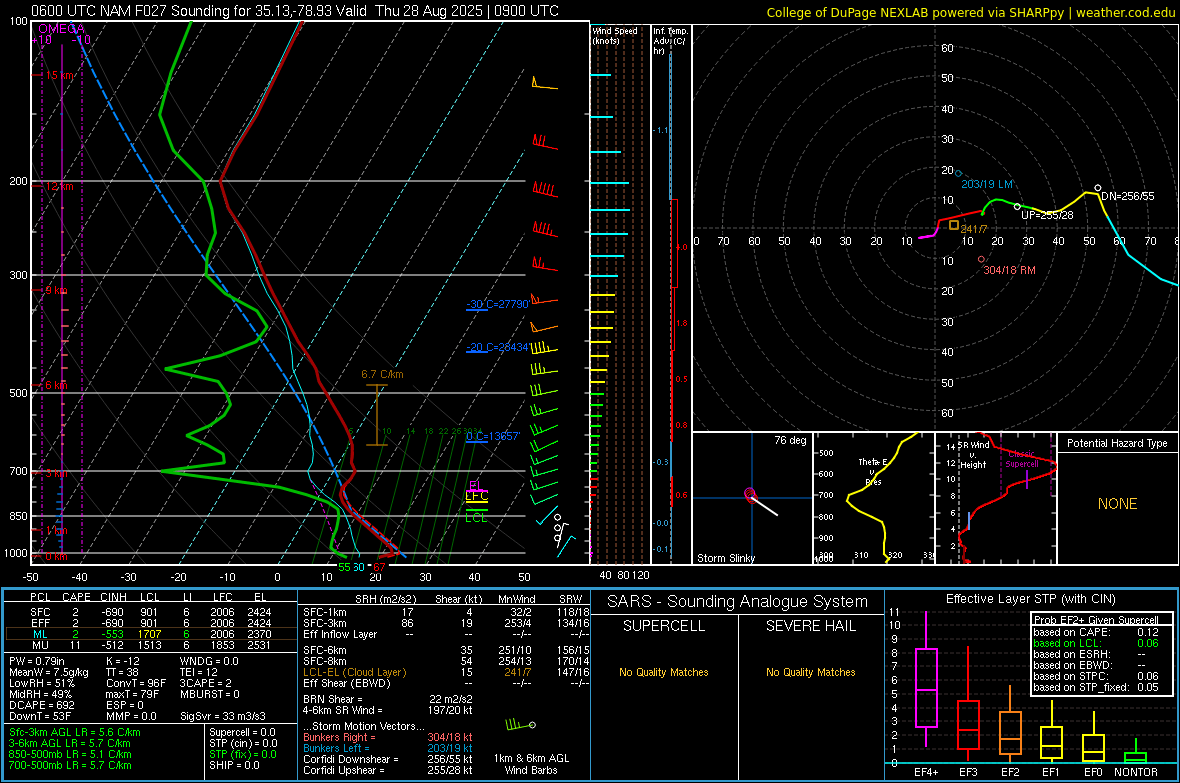Click the Corfidi upshear UP=255/28 marker

point(1017,206)
